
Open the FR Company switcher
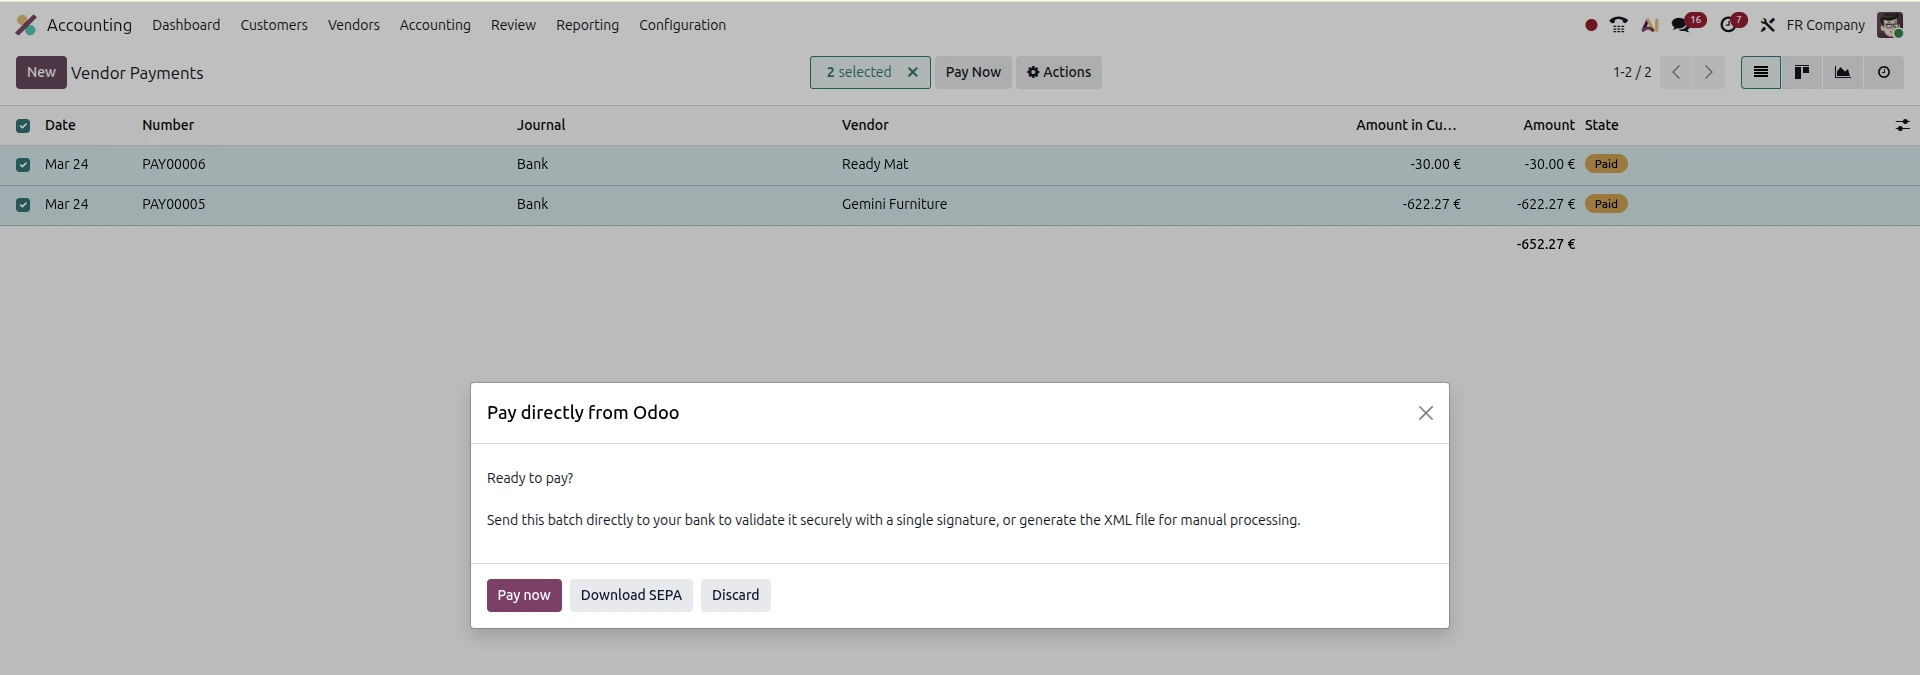pos(1825,25)
